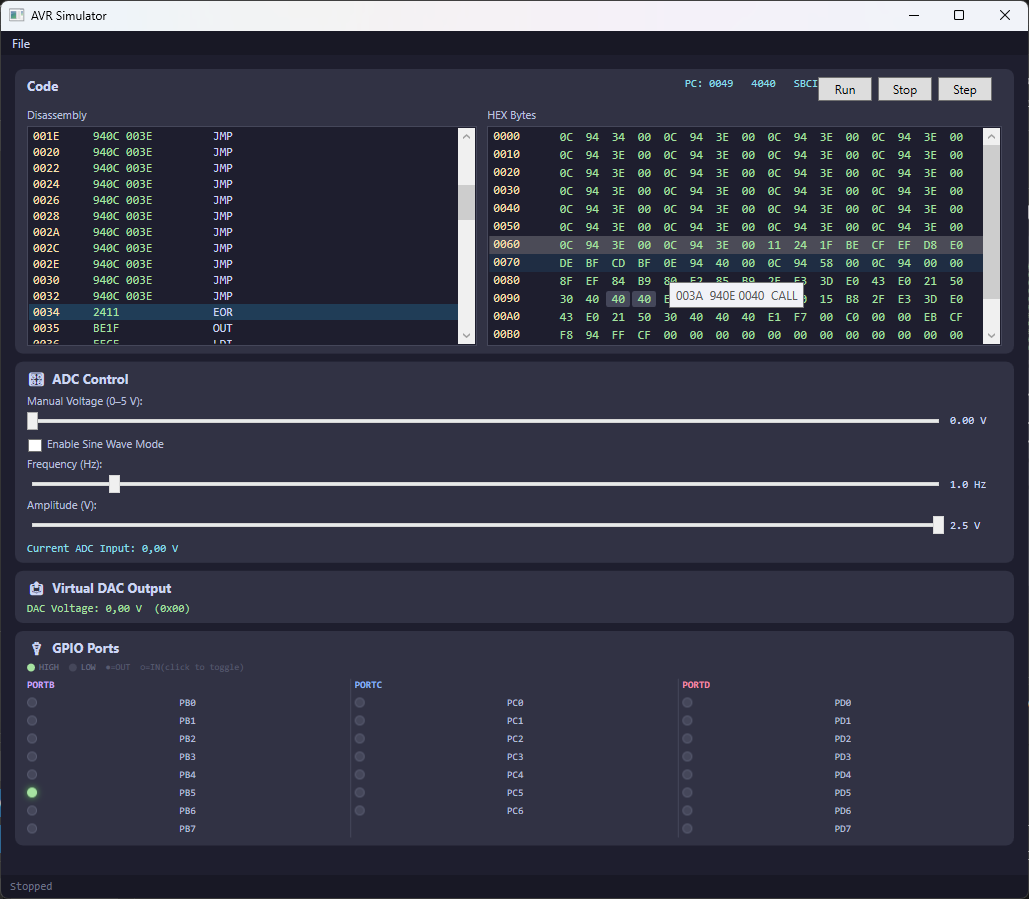The image size is (1029, 899).
Task: Toggle the PB1 pin indicator
Action: (32, 721)
